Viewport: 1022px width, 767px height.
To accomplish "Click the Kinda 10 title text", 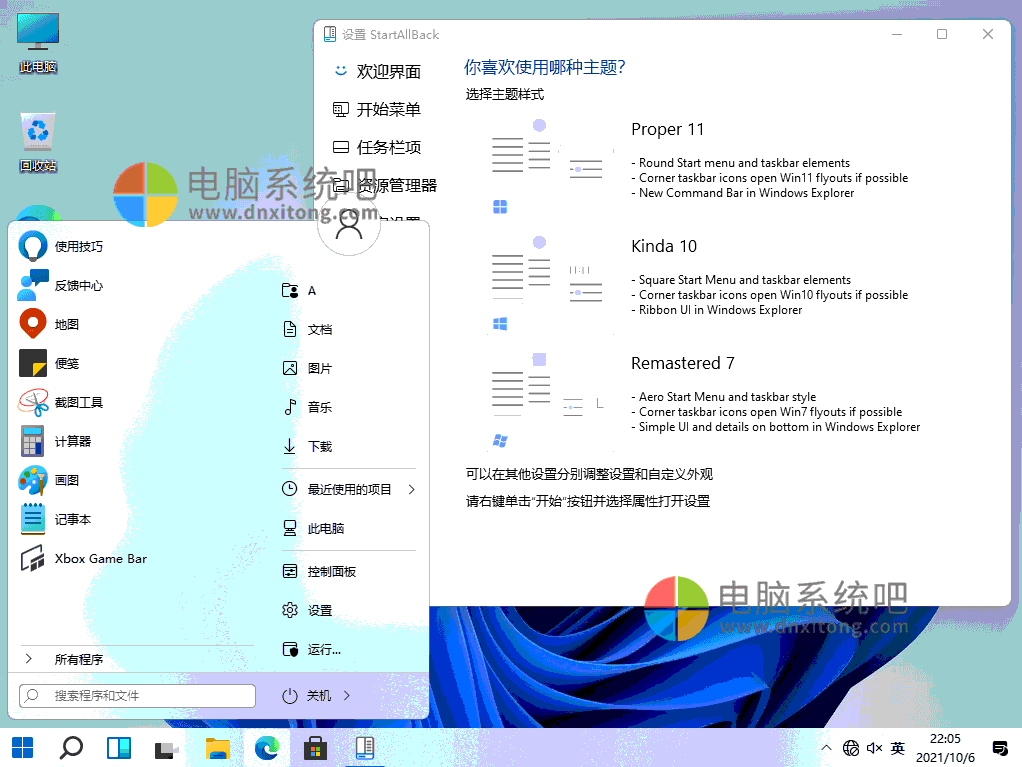I will coord(664,246).
